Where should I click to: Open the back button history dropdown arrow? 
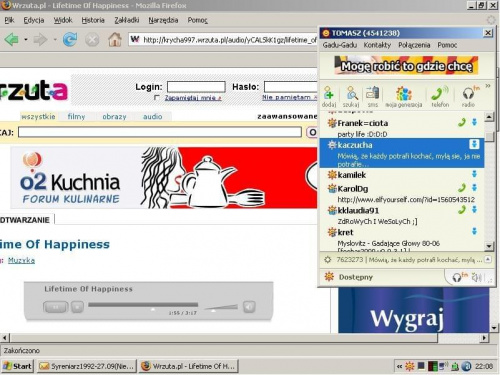26,40
